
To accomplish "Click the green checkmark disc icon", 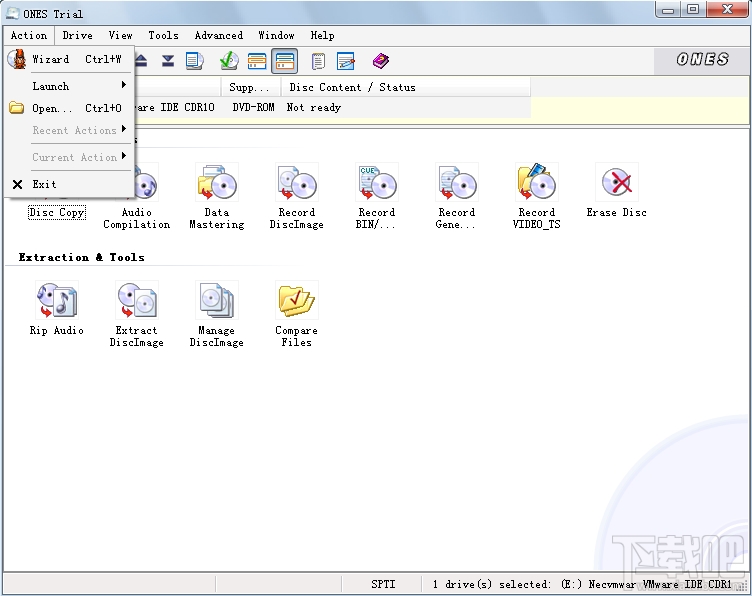I will 229,61.
